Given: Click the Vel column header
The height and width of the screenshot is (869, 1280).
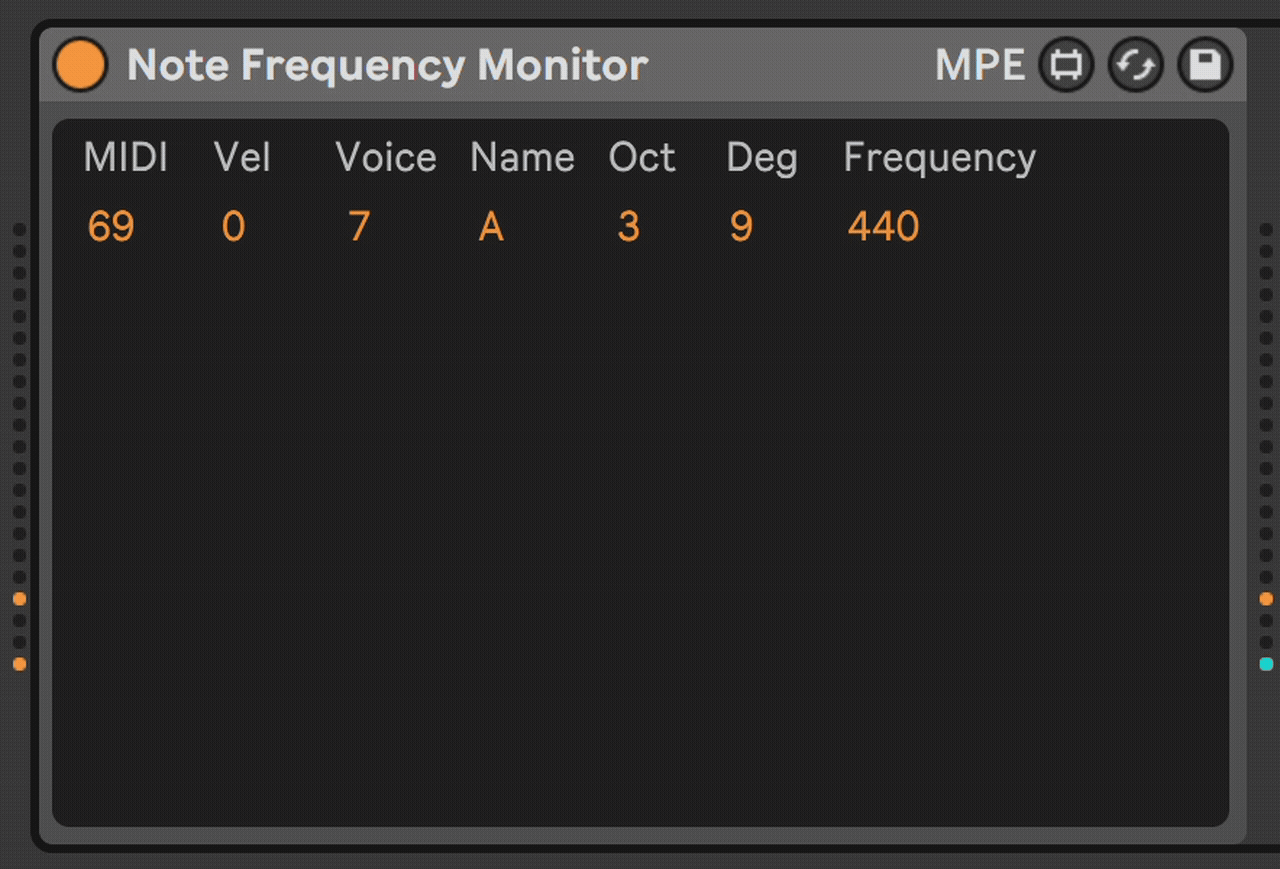Looking at the screenshot, I should [242, 158].
